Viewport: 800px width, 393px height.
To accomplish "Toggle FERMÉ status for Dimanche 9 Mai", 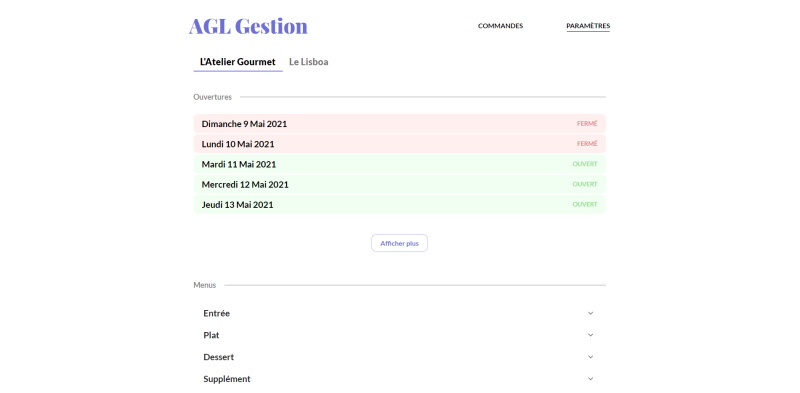I will point(587,124).
